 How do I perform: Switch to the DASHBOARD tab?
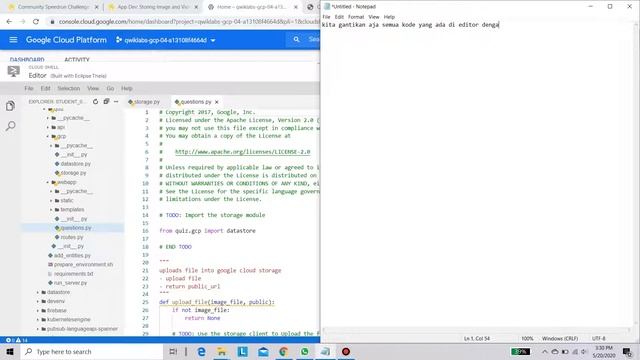[x=27, y=60]
